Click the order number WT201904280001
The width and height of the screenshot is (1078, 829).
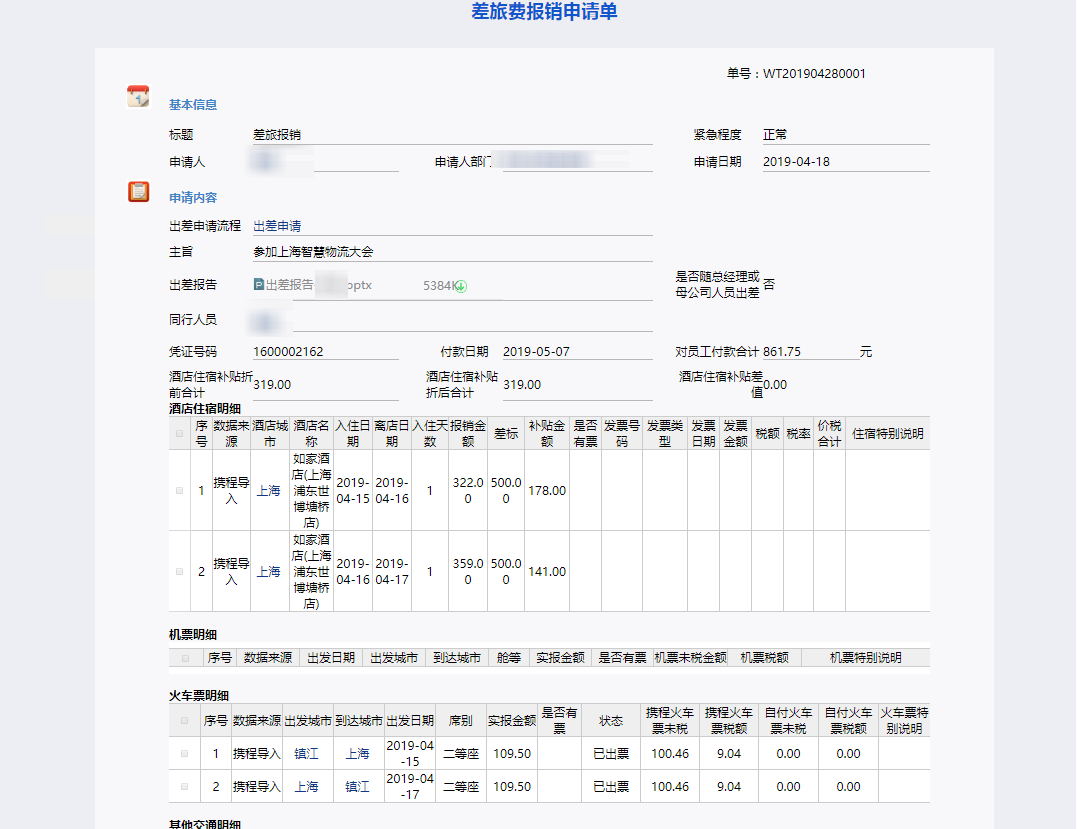click(814, 74)
